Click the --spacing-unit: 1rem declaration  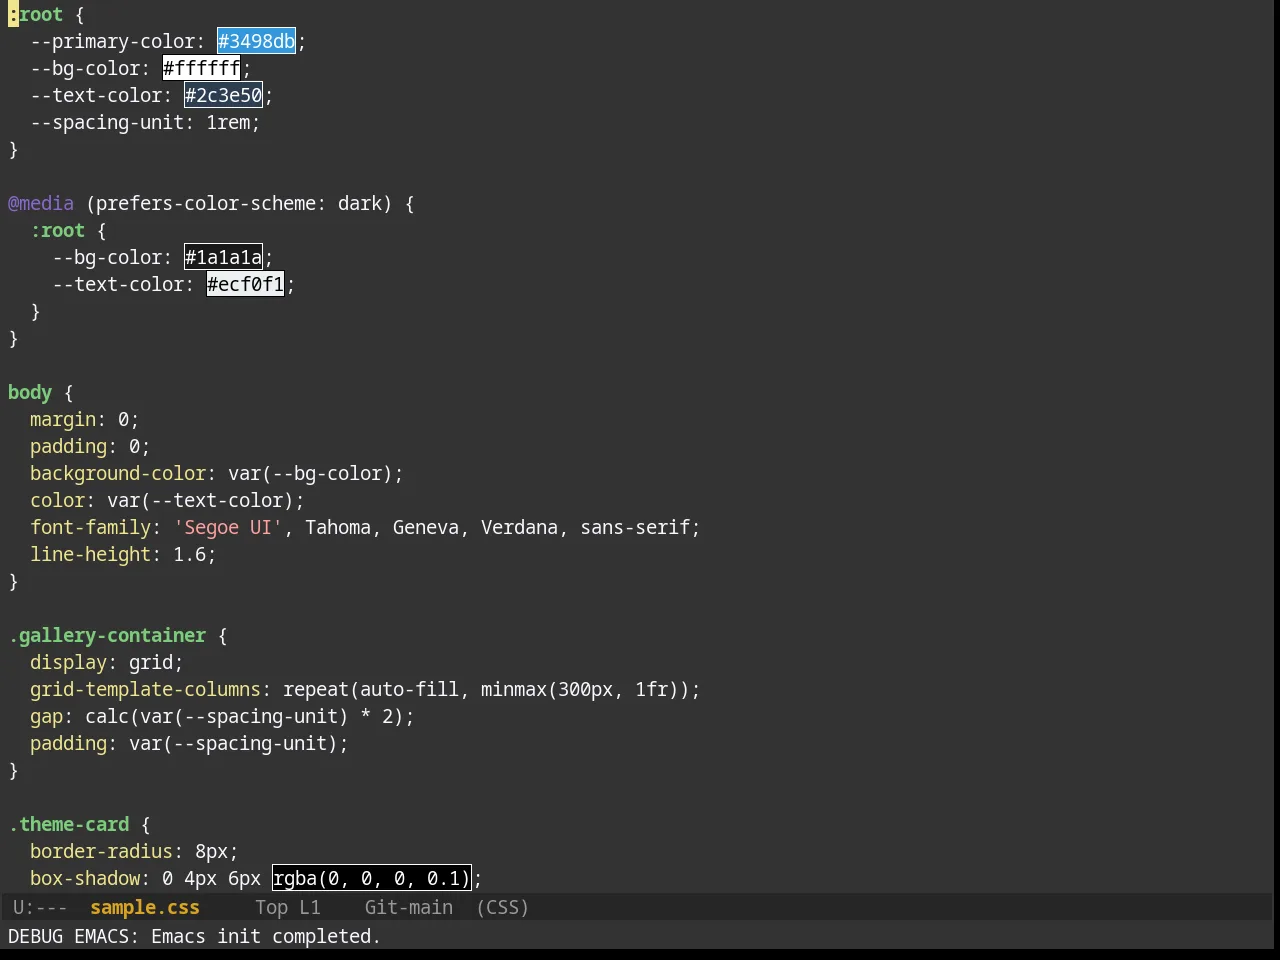[145, 122]
